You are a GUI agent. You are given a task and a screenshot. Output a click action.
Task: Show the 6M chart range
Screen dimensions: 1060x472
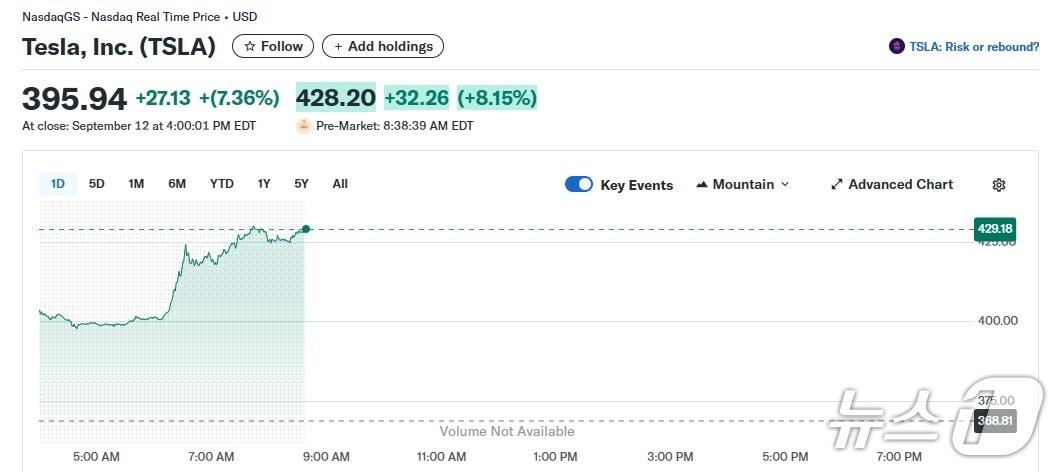177,184
